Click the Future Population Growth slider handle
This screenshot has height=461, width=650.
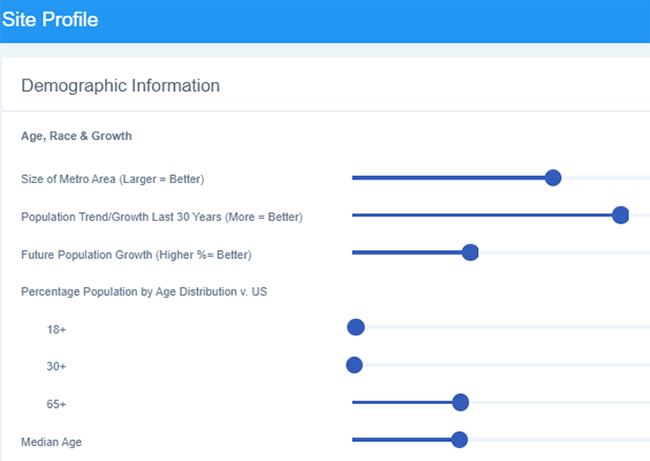click(x=470, y=252)
